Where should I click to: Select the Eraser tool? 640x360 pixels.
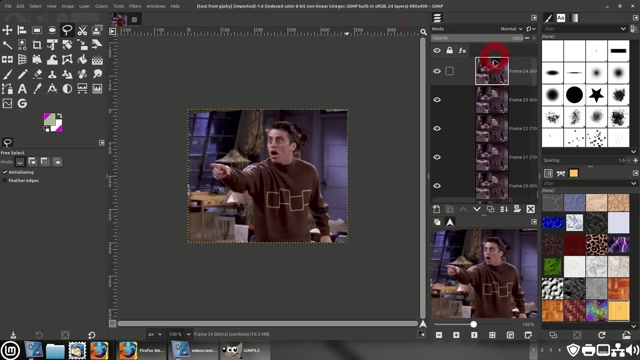click(37, 74)
